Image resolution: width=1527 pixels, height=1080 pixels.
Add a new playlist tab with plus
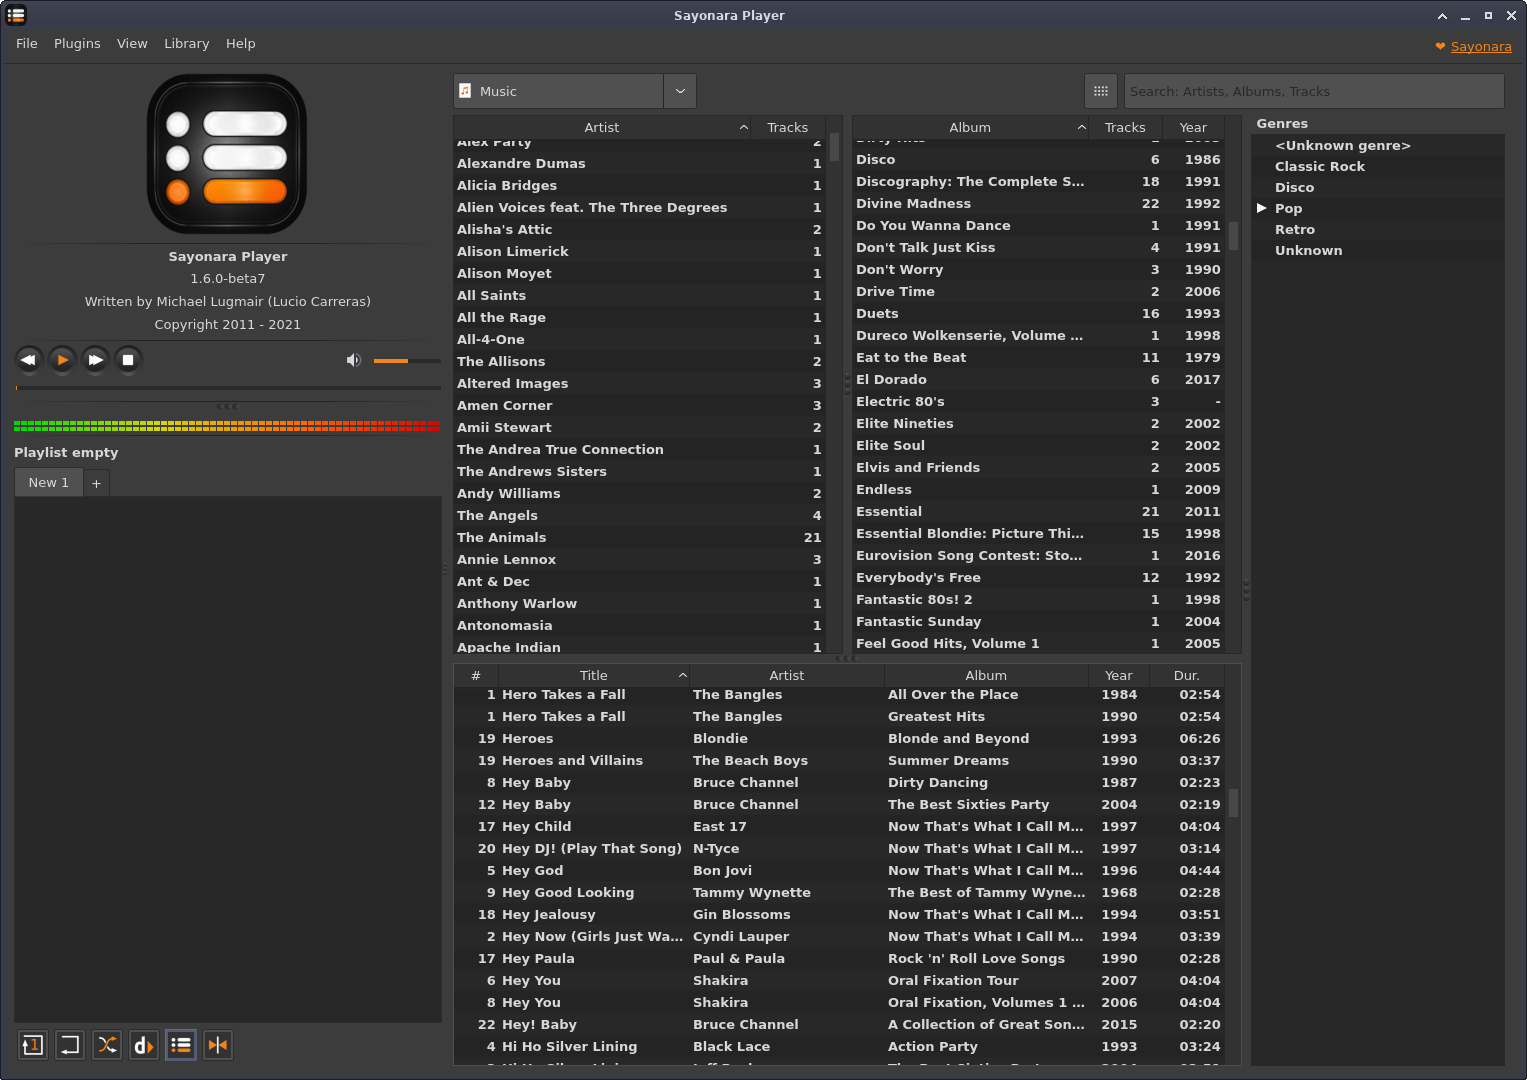[x=96, y=483]
